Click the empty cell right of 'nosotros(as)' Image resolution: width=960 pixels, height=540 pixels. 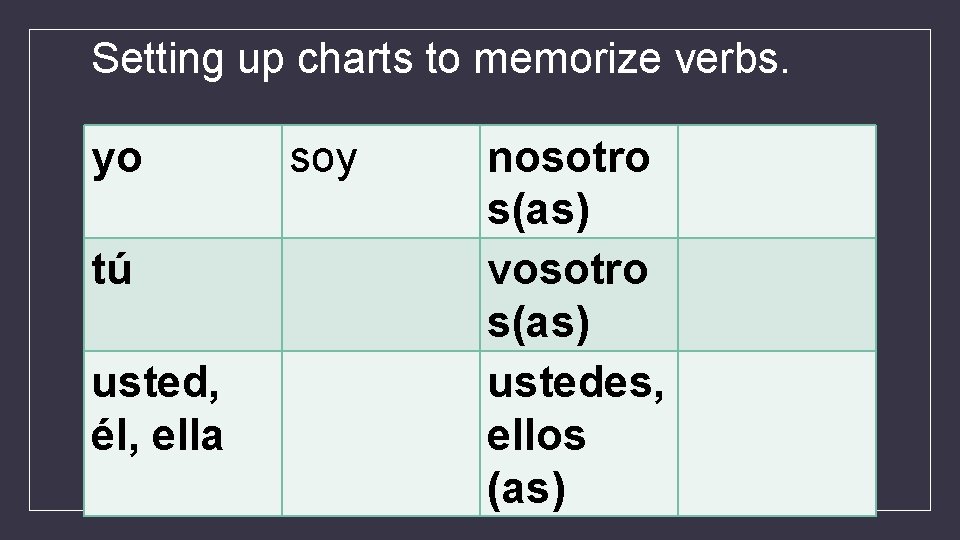click(777, 182)
